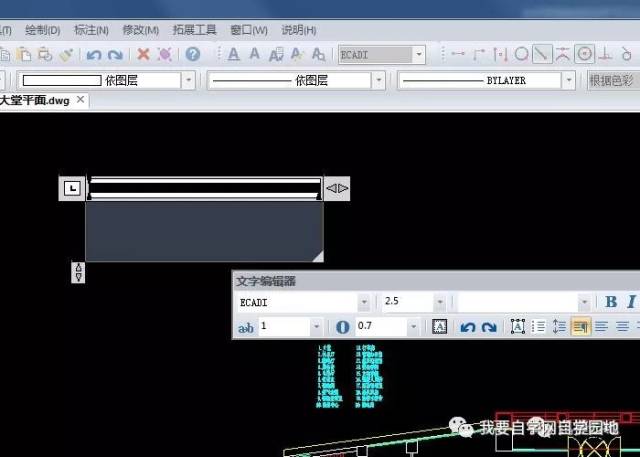Select the match properties brush icon
Screen dimensions: 640x457
[66, 54]
